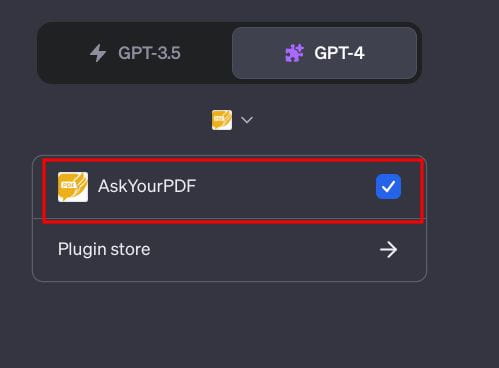This screenshot has width=499, height=368.
Task: Click the AskYourPDF logo in the plugin list
Action: tap(73, 187)
